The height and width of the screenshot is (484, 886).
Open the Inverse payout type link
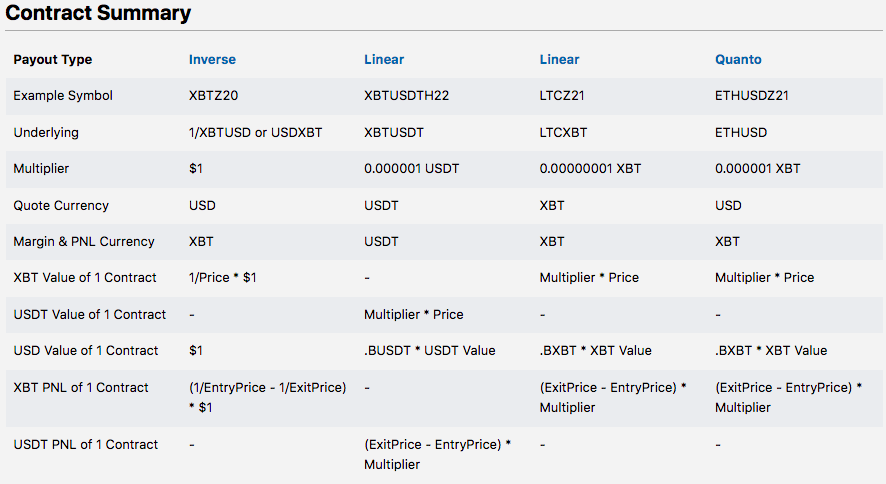pos(212,59)
